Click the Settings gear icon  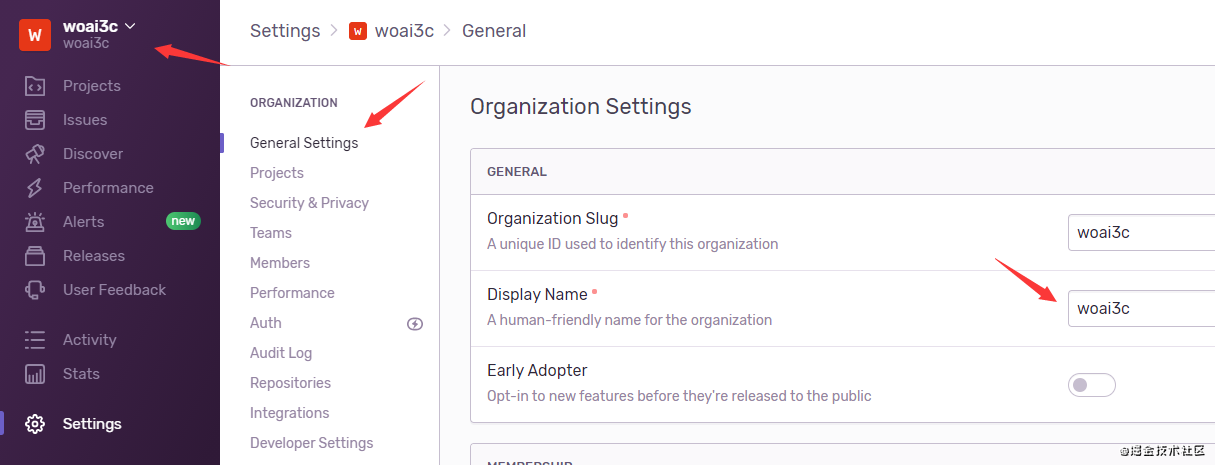pyautogui.click(x=35, y=424)
